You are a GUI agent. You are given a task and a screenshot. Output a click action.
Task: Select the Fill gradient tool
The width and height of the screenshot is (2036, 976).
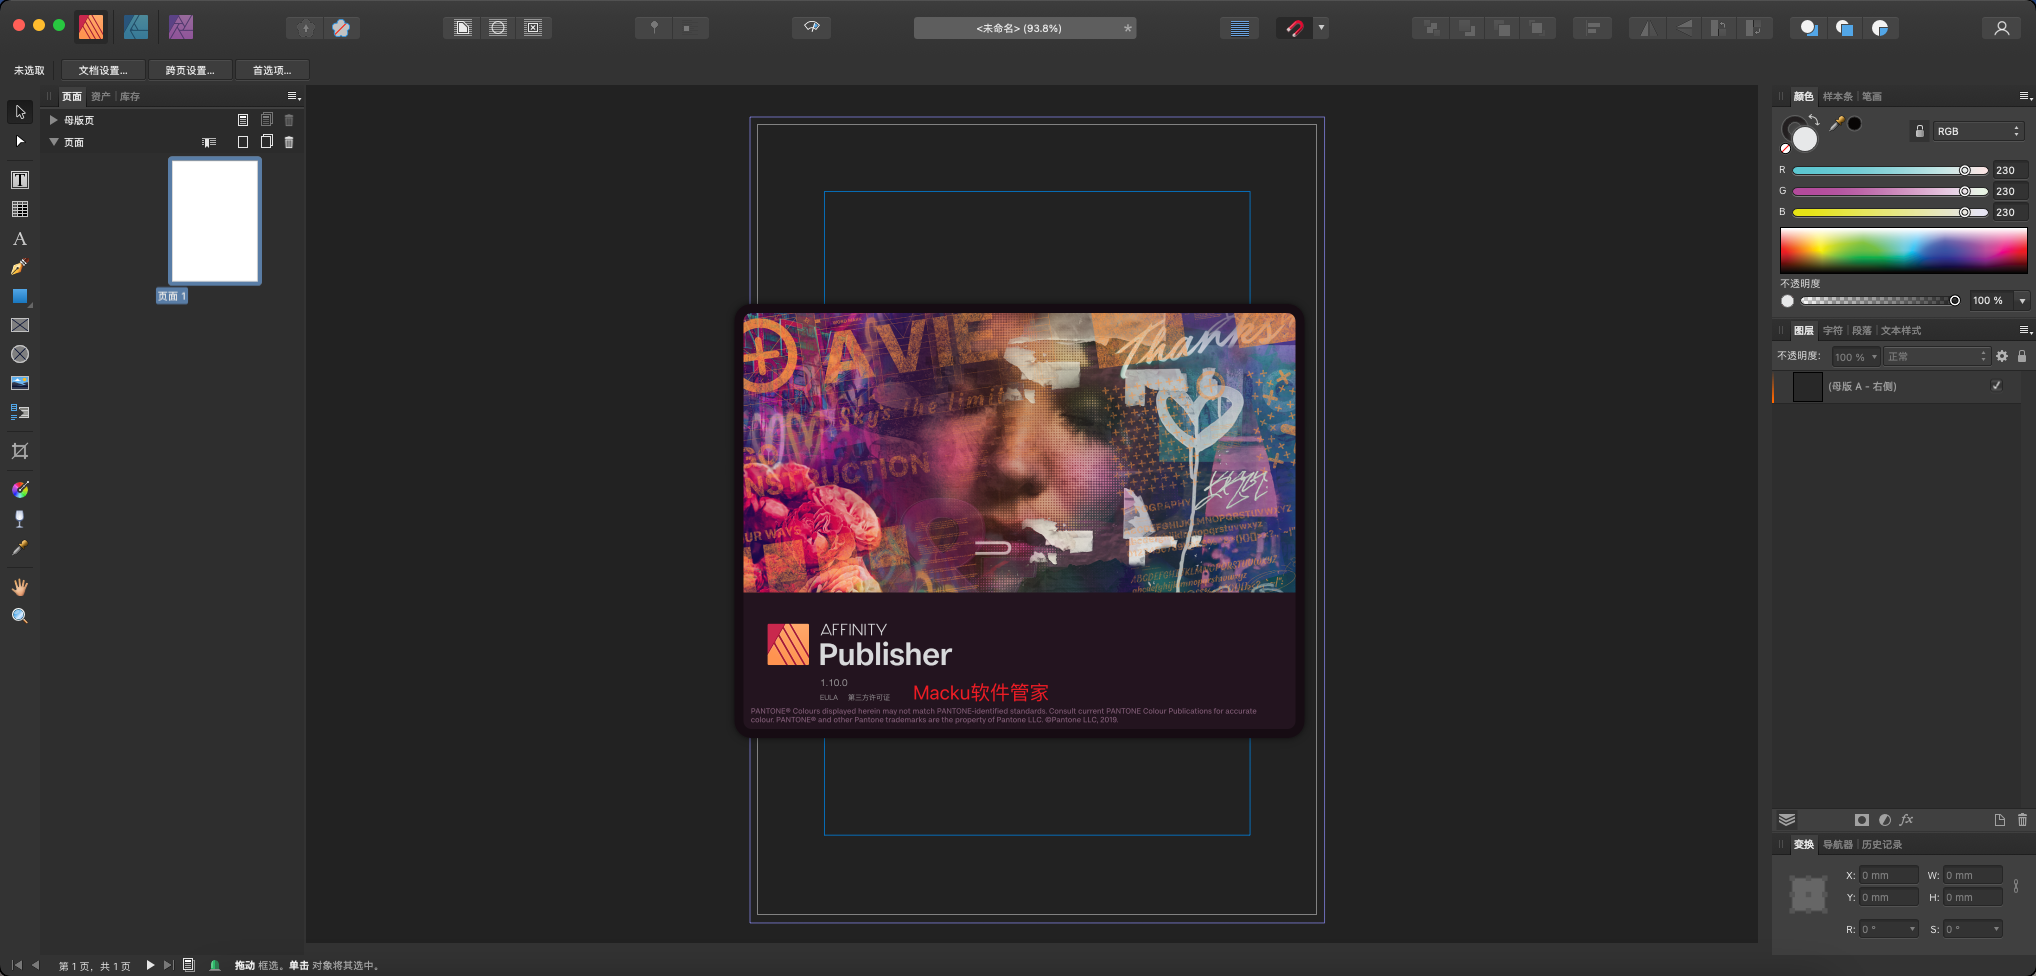click(x=20, y=489)
